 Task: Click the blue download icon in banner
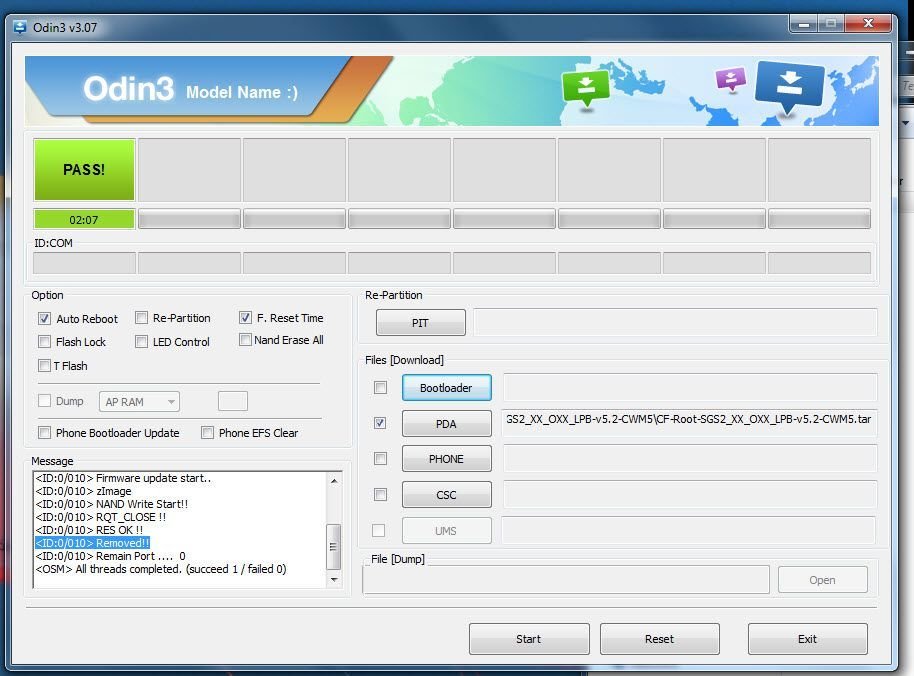click(789, 87)
